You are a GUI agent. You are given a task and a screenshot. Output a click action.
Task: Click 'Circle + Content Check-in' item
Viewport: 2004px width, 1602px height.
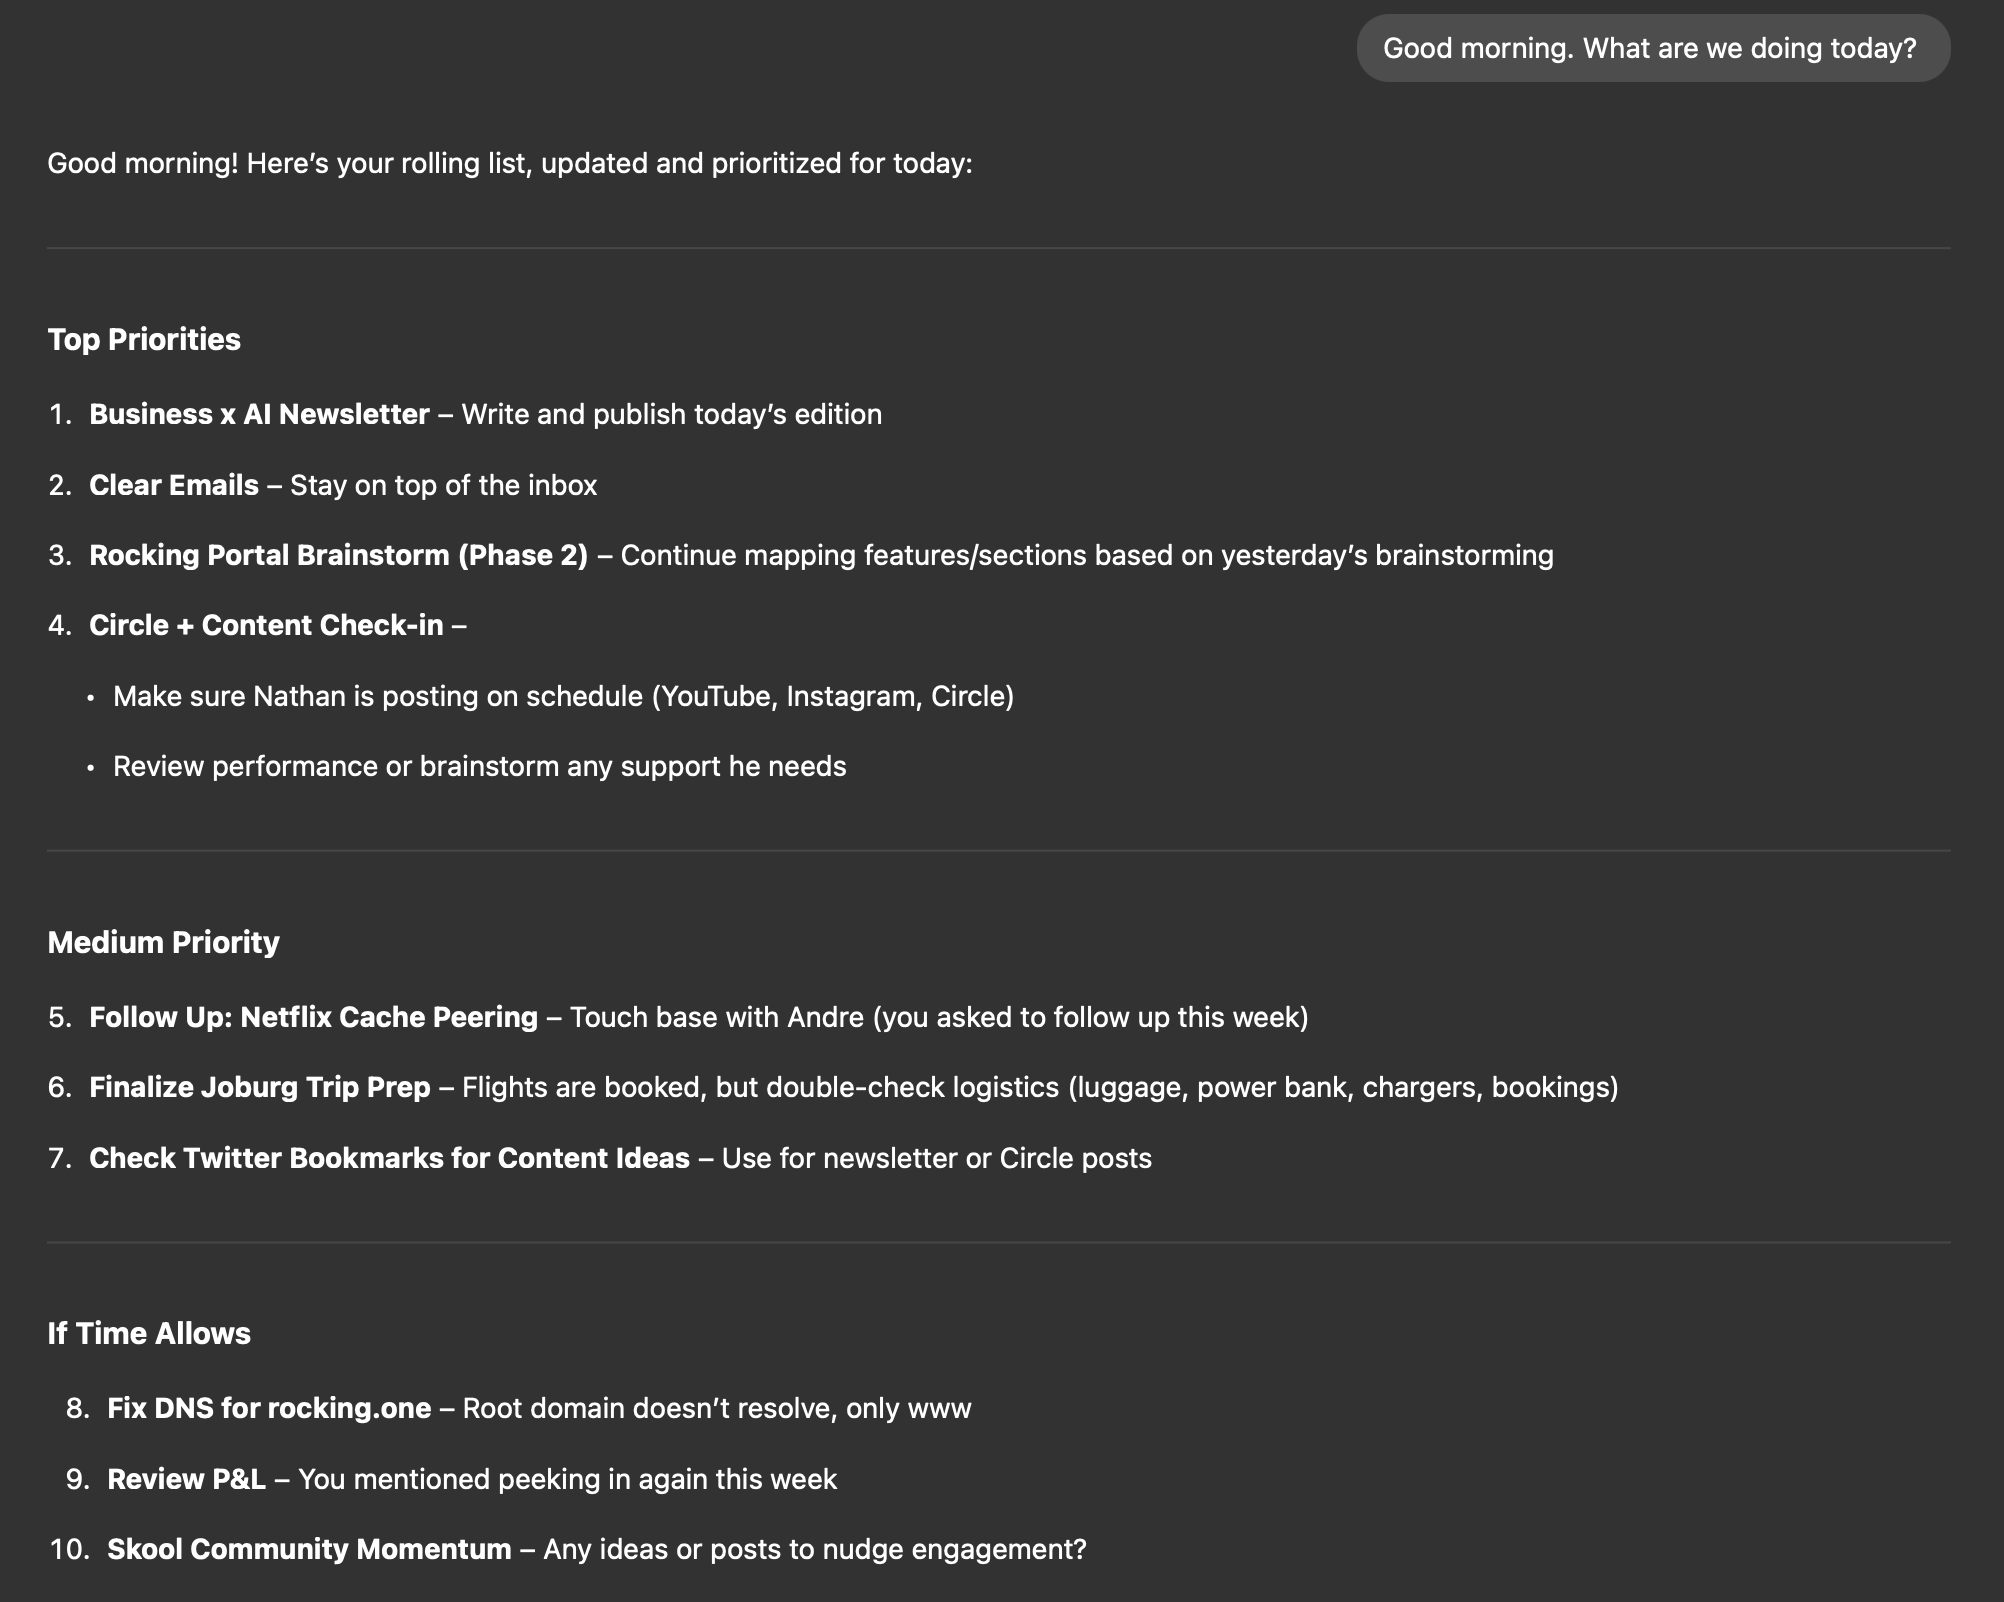(266, 625)
